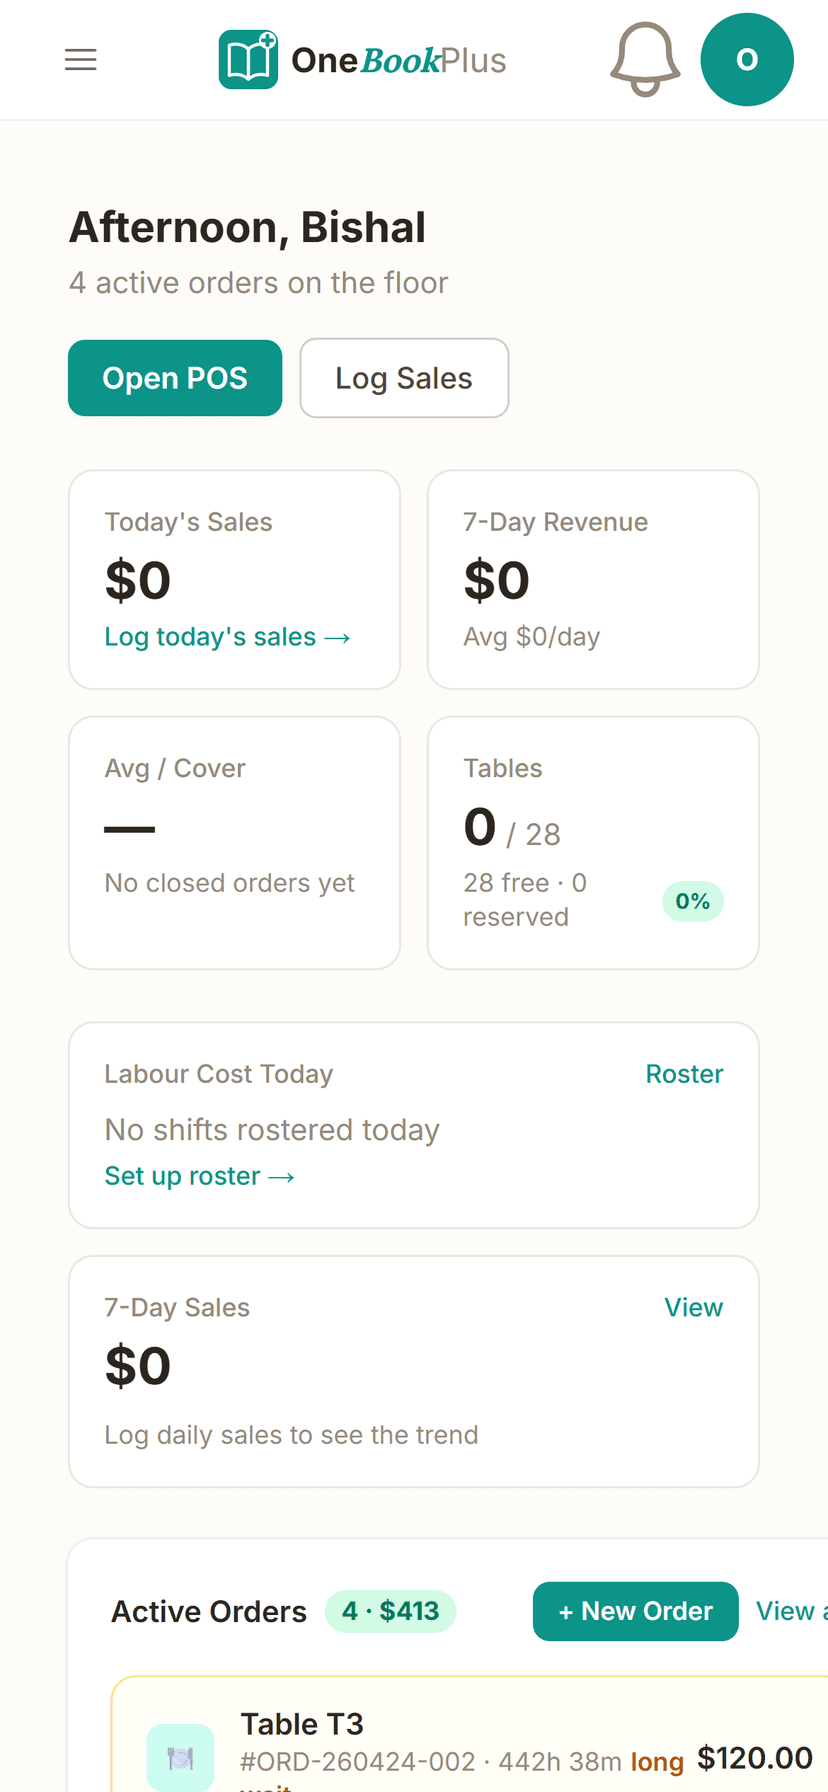828x1792 pixels.
Task: Click the Table T3 plate icon
Action: (x=180, y=1757)
